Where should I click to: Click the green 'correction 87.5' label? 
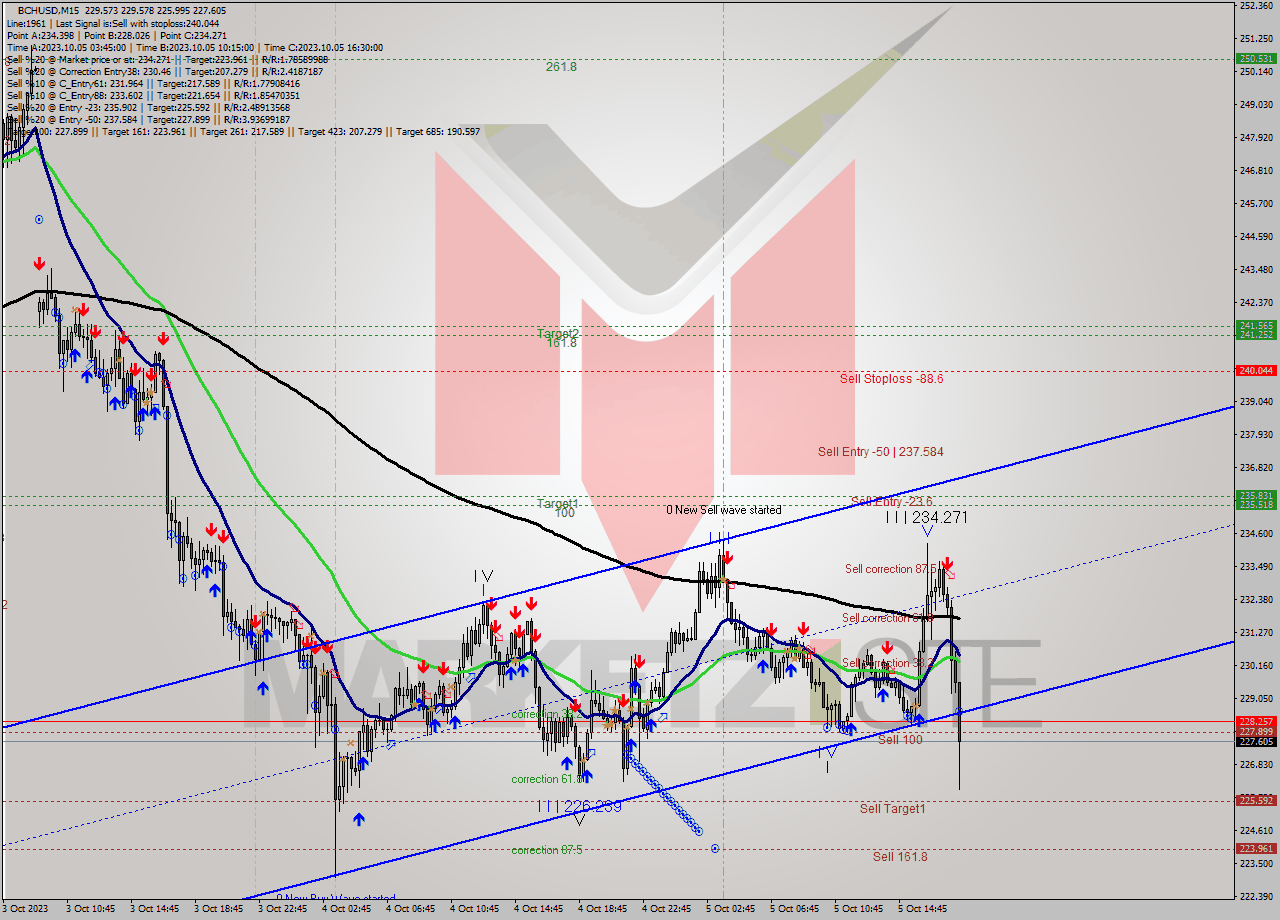[x=548, y=850]
